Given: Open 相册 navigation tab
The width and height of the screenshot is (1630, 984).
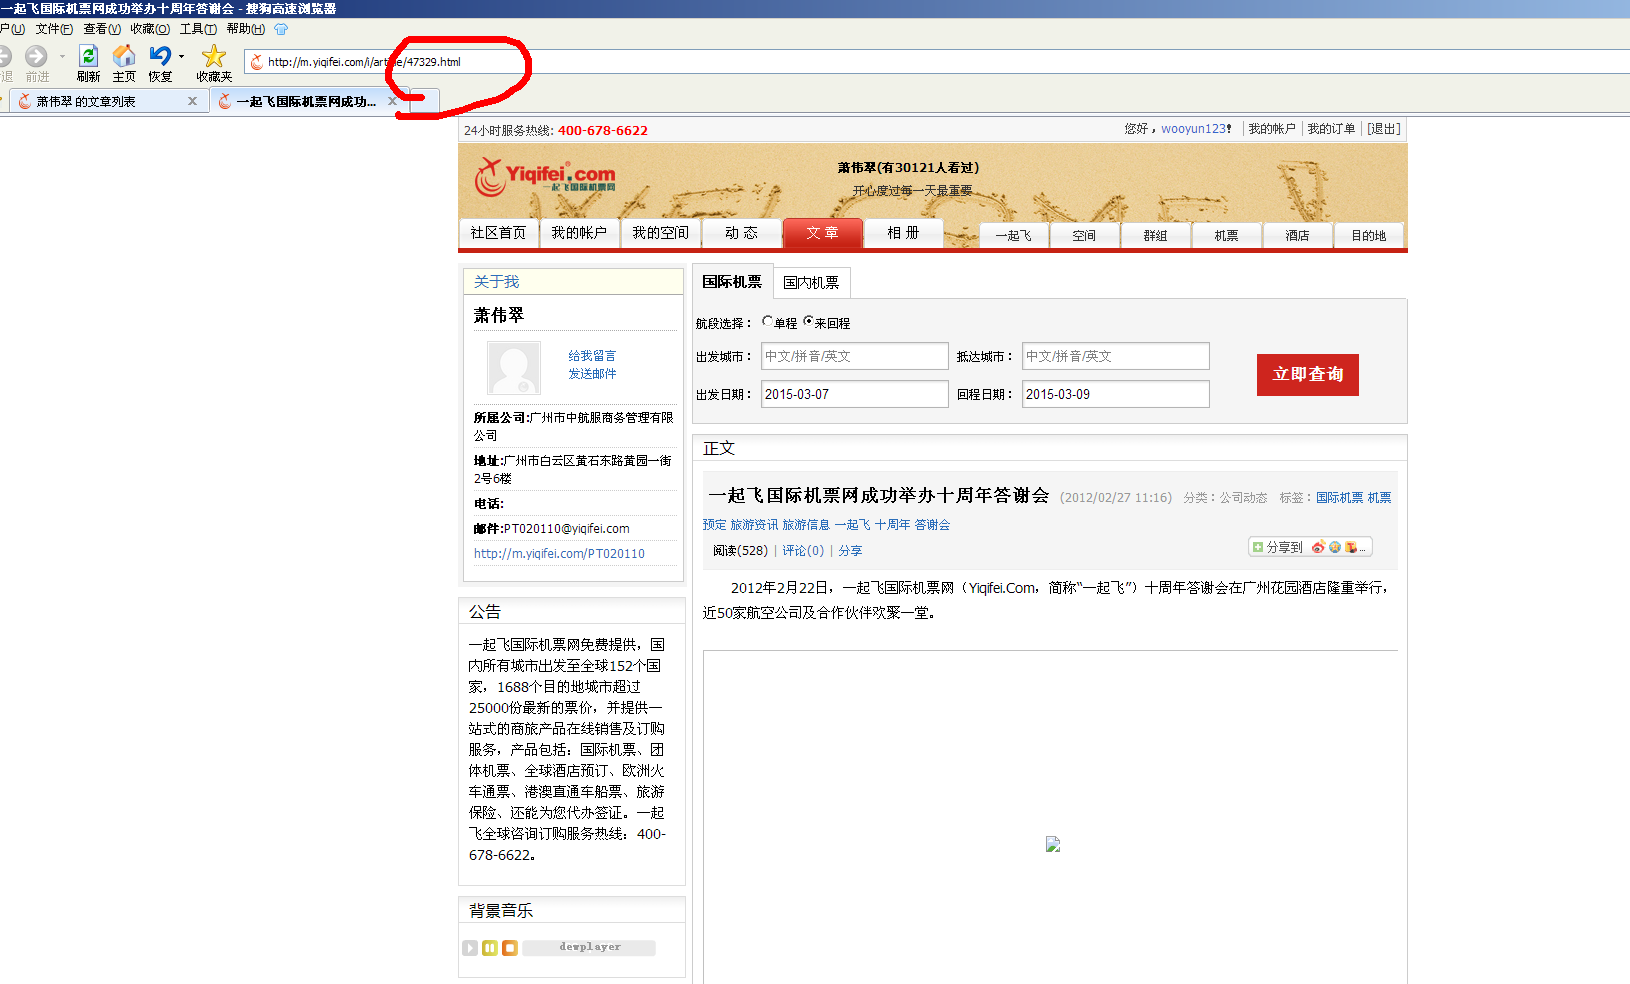Looking at the screenshot, I should 903,233.
